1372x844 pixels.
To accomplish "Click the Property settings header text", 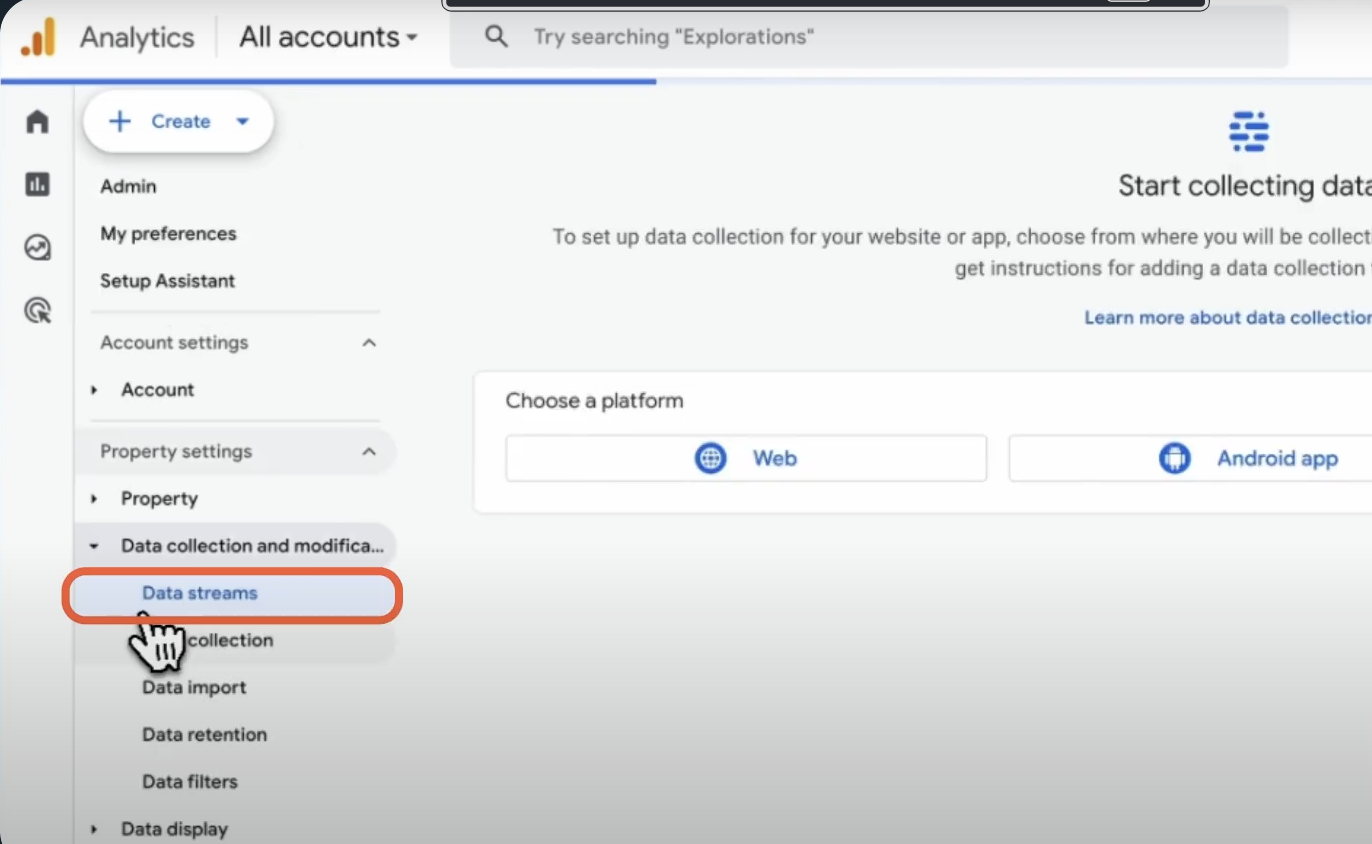I will (x=176, y=452).
